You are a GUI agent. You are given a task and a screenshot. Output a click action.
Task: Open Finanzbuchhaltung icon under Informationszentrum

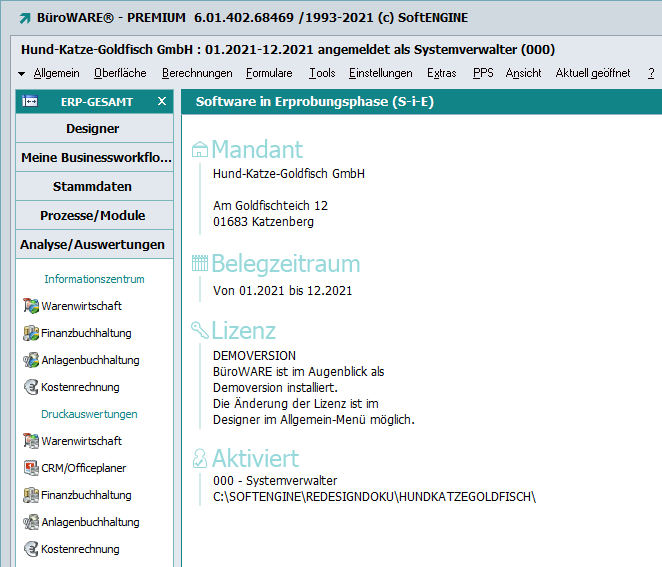(31, 333)
